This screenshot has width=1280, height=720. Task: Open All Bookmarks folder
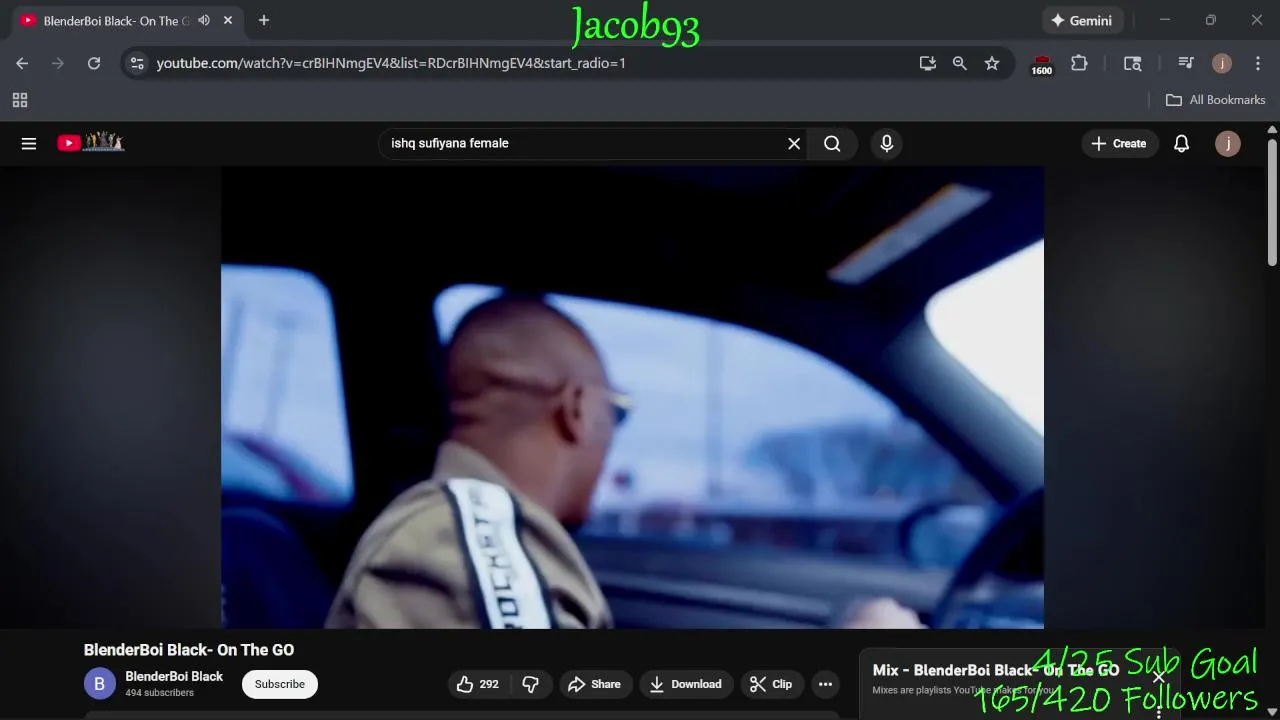coord(1216,100)
